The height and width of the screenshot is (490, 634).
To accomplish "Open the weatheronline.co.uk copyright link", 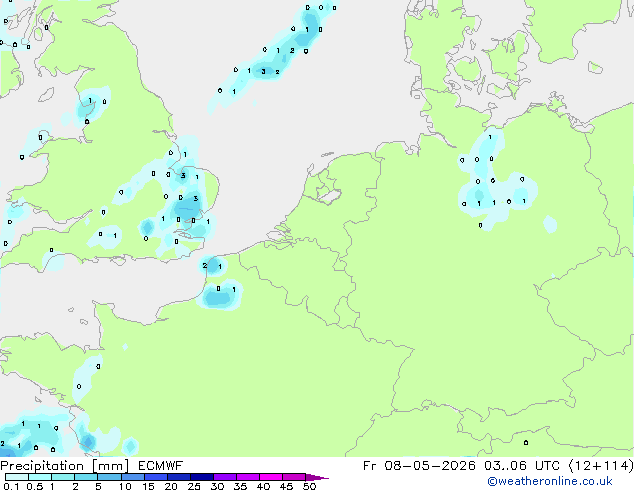I will click(x=550, y=481).
